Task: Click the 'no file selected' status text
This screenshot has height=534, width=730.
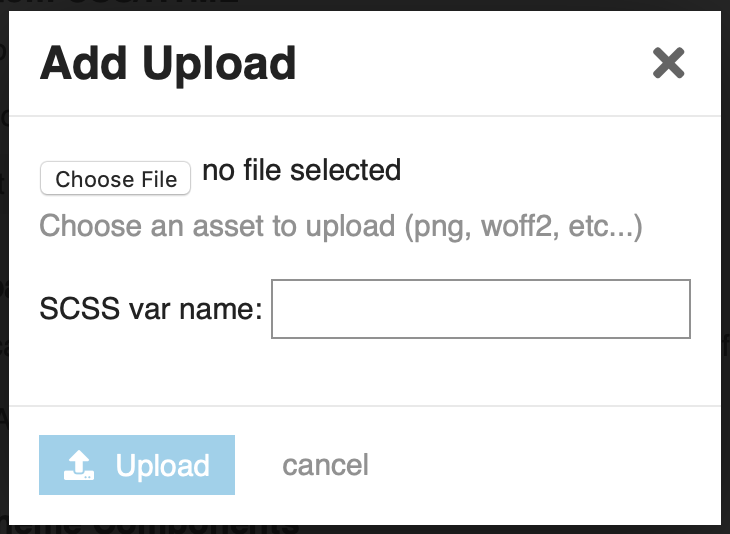Action: [302, 170]
